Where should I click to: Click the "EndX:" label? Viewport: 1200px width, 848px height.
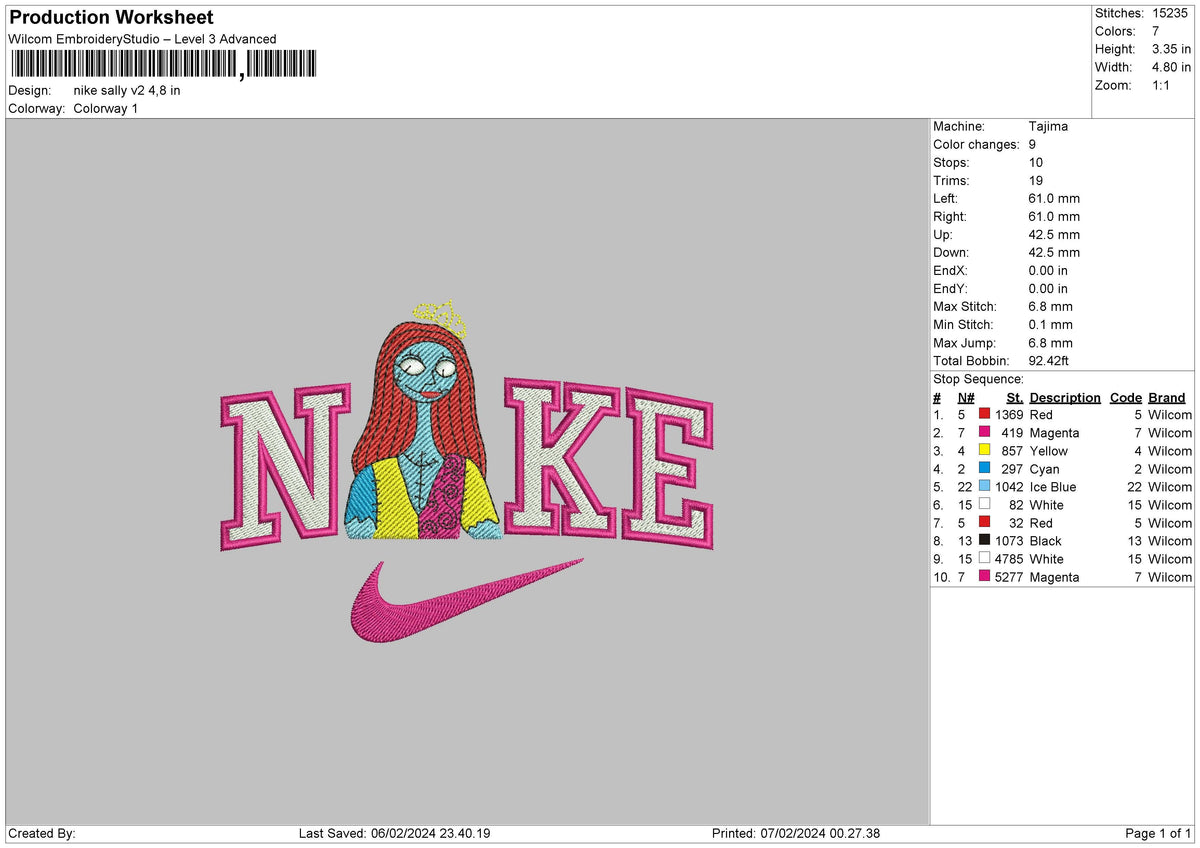(951, 270)
